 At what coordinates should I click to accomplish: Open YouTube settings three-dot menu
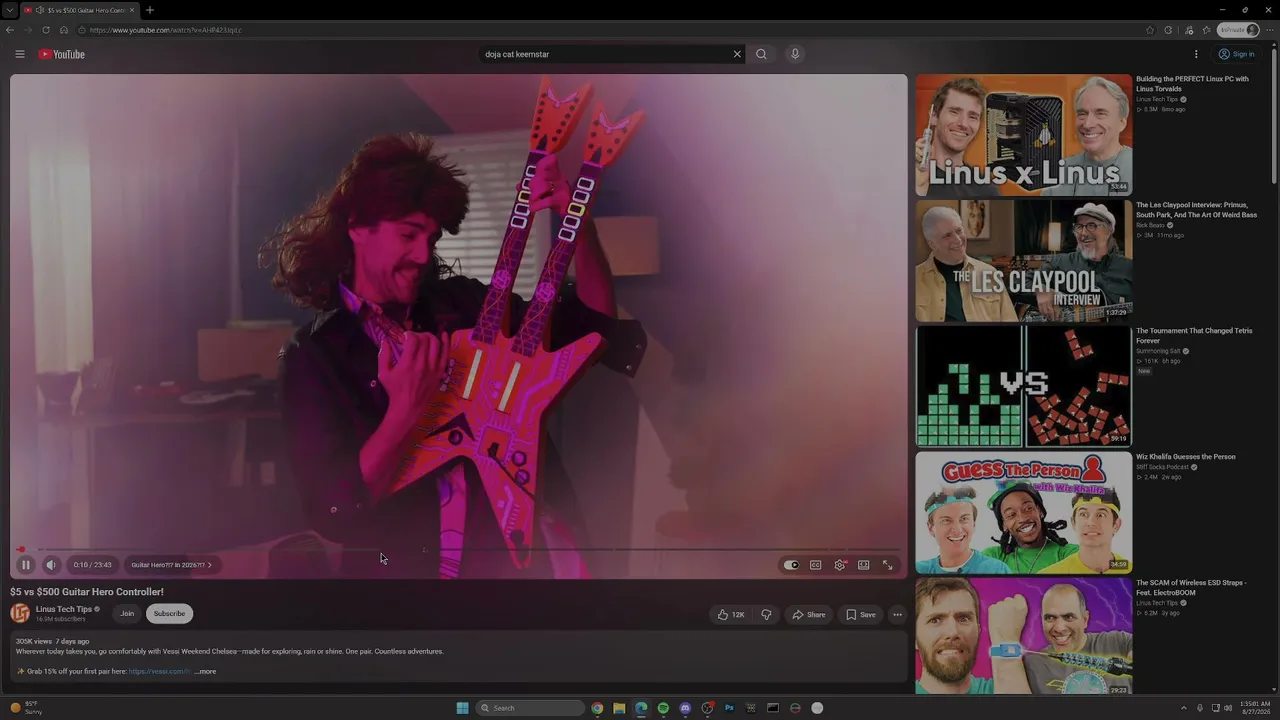coord(1196,54)
